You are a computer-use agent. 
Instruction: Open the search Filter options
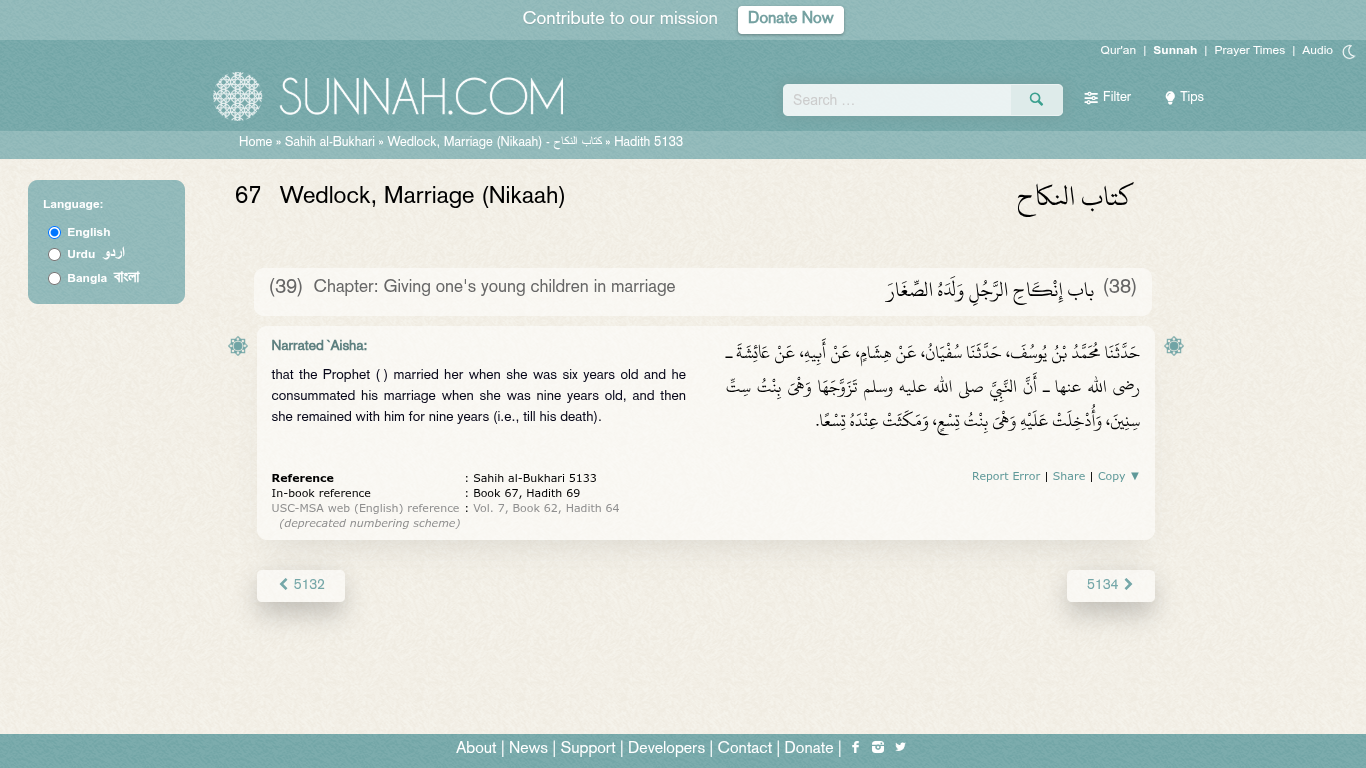click(x=1107, y=98)
